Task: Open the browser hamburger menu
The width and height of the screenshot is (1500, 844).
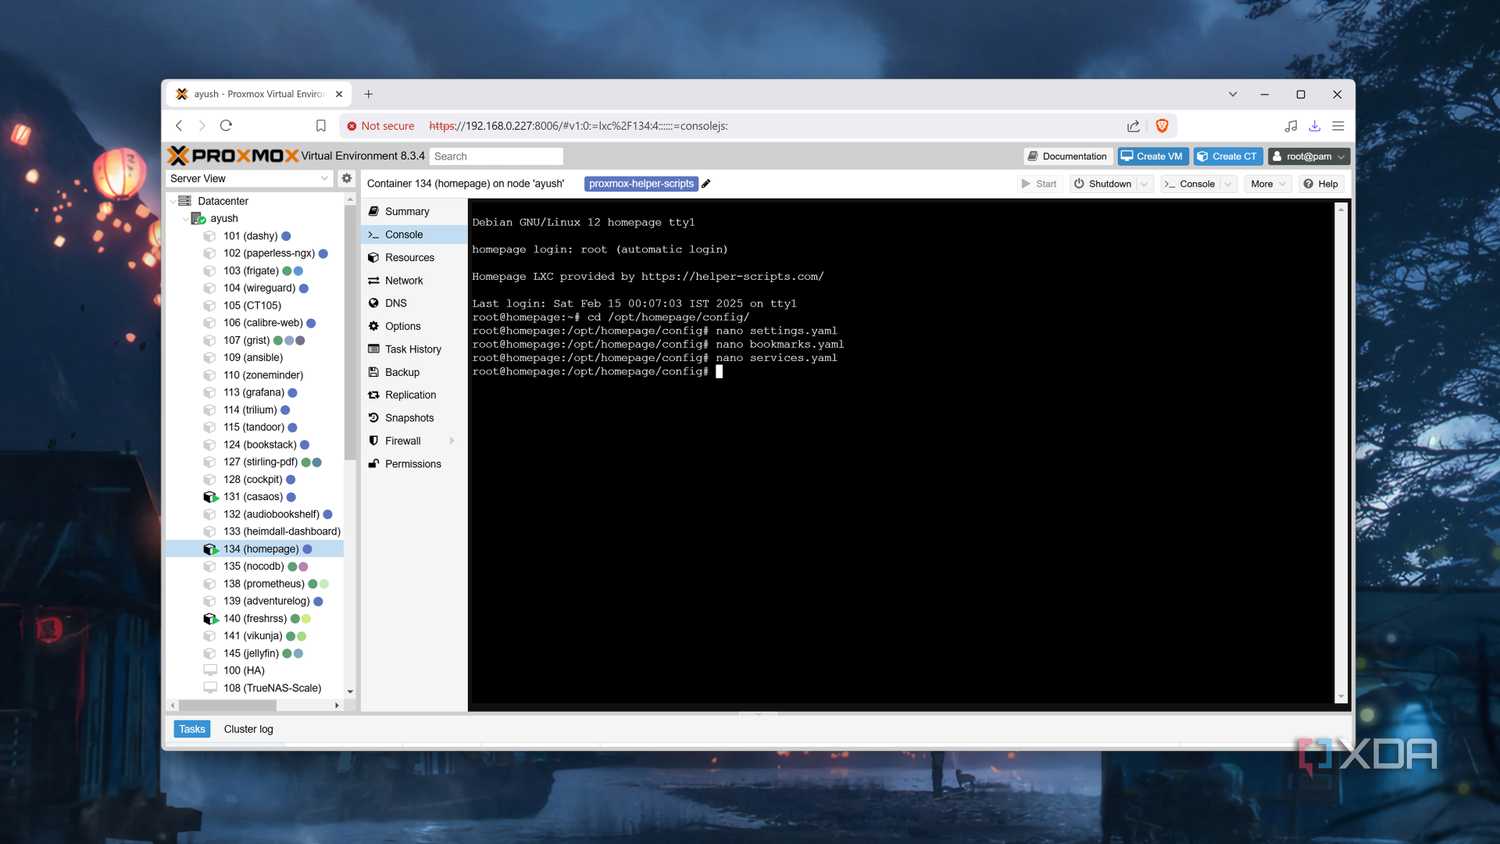Action: [1338, 126]
